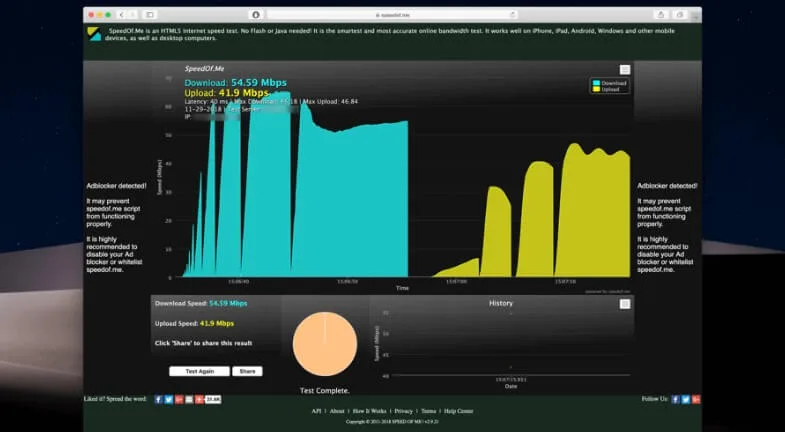Screen dimensions: 785x432
Task: Open the extension icon left of address bar
Action: (256, 15)
